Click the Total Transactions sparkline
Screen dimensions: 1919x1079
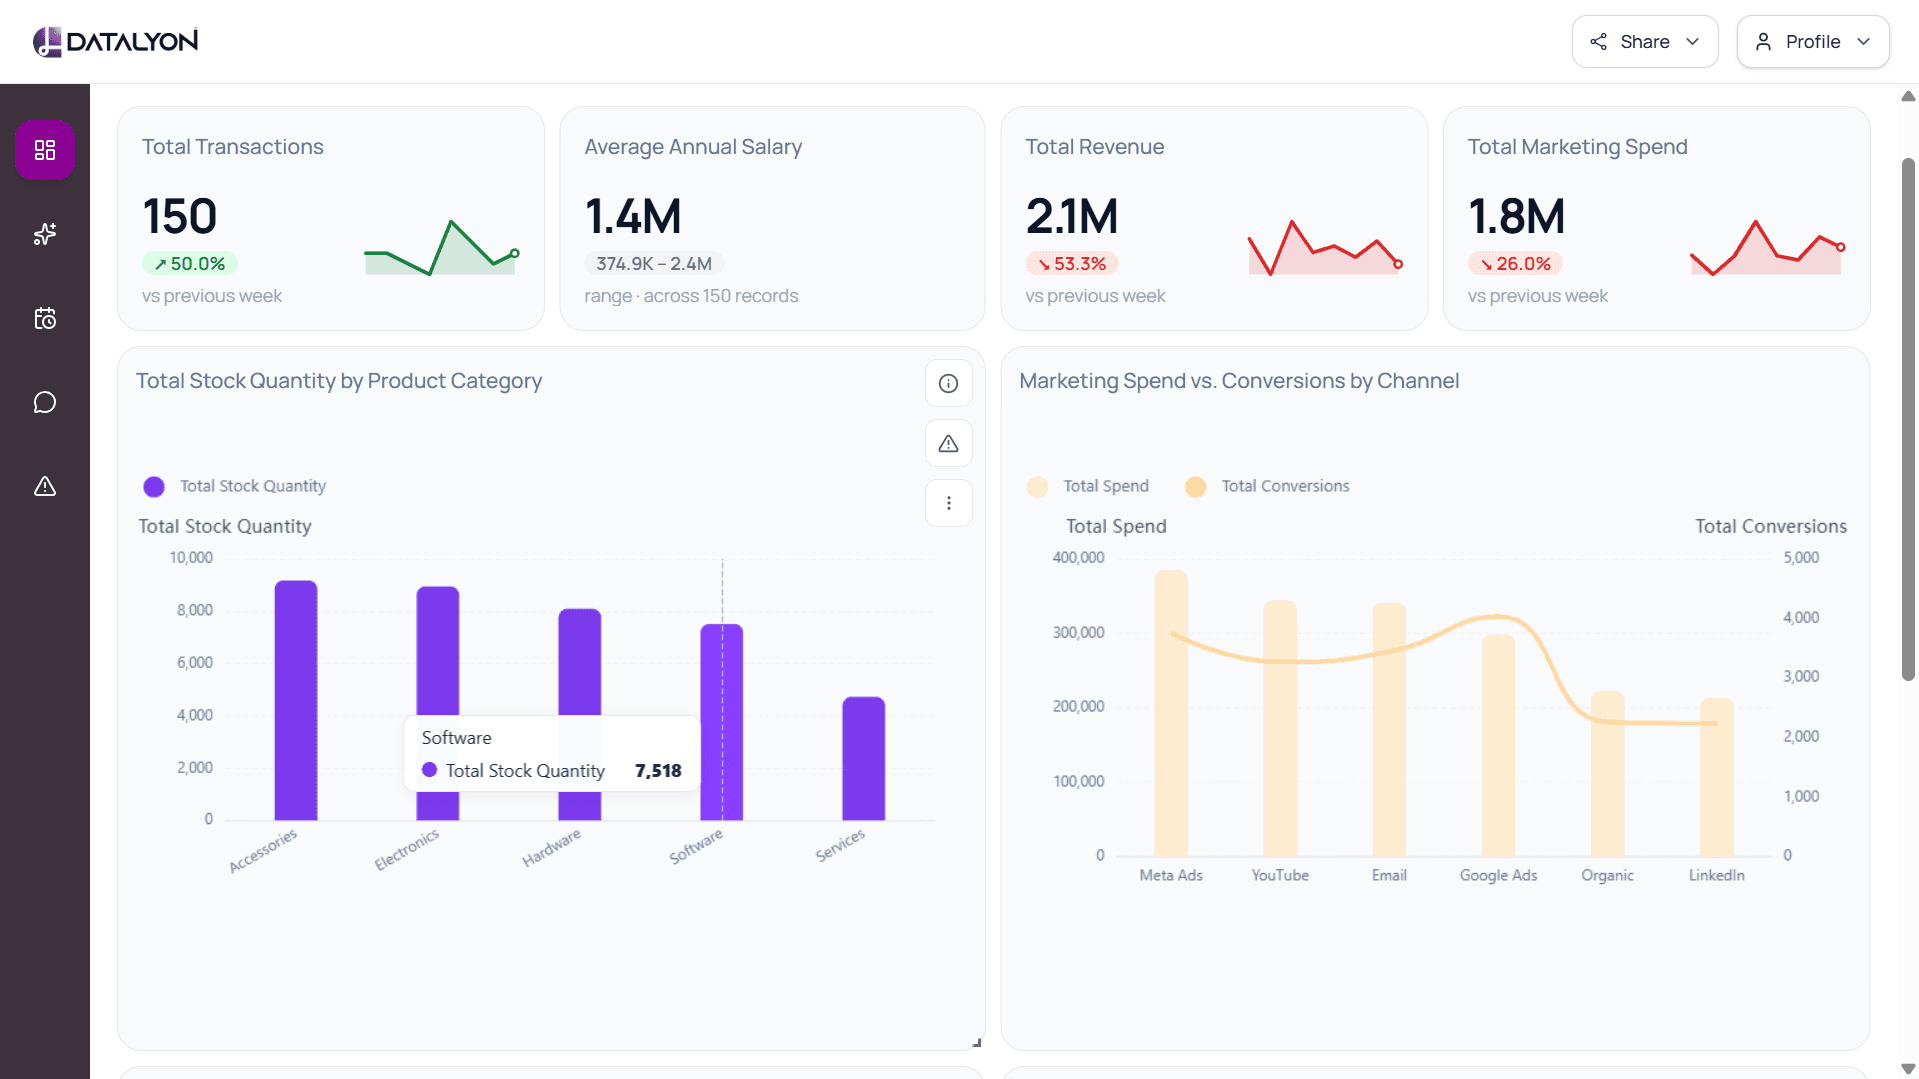click(441, 248)
